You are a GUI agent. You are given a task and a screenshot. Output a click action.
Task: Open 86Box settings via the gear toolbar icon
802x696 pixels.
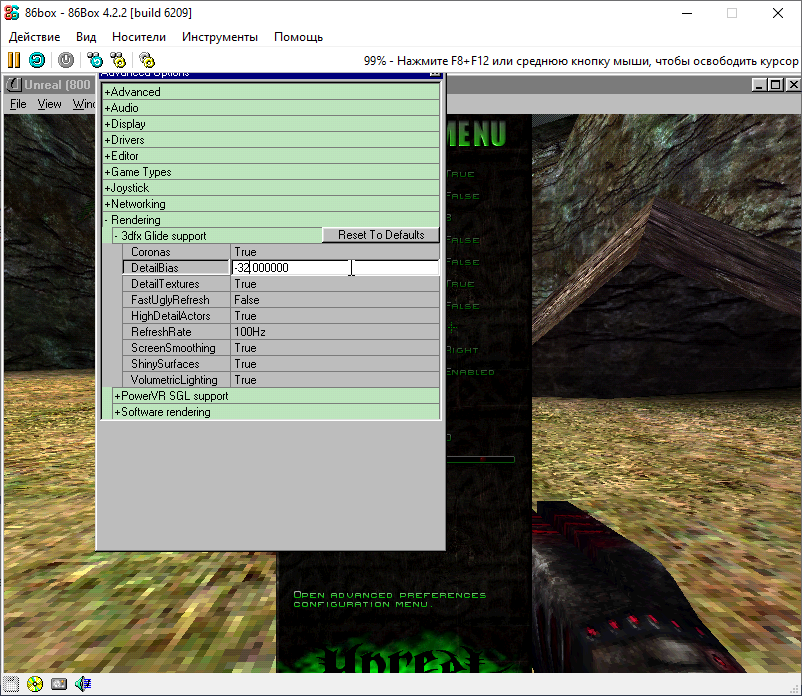point(145,60)
